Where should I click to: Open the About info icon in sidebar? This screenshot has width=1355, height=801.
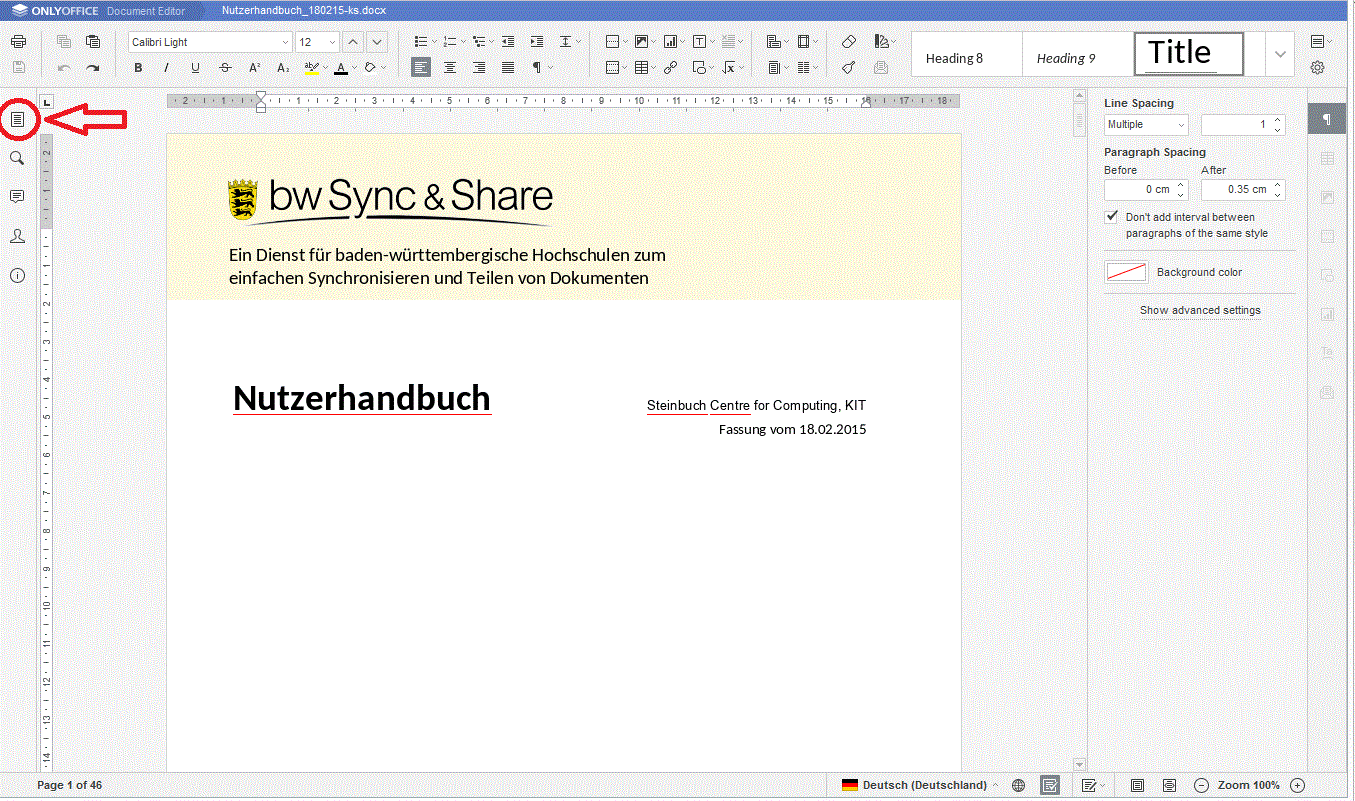[x=17, y=275]
